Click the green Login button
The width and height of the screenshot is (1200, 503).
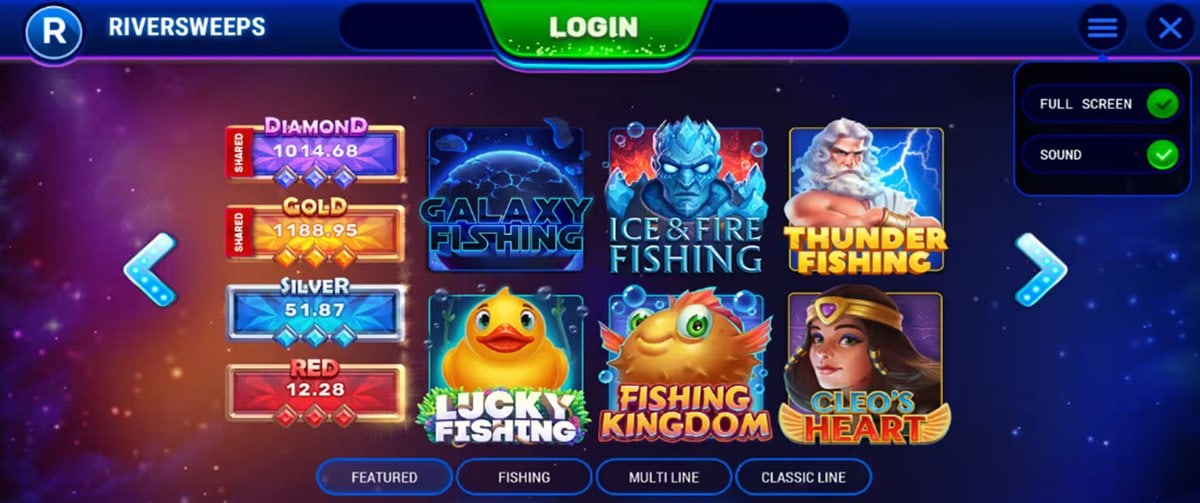coord(594,27)
